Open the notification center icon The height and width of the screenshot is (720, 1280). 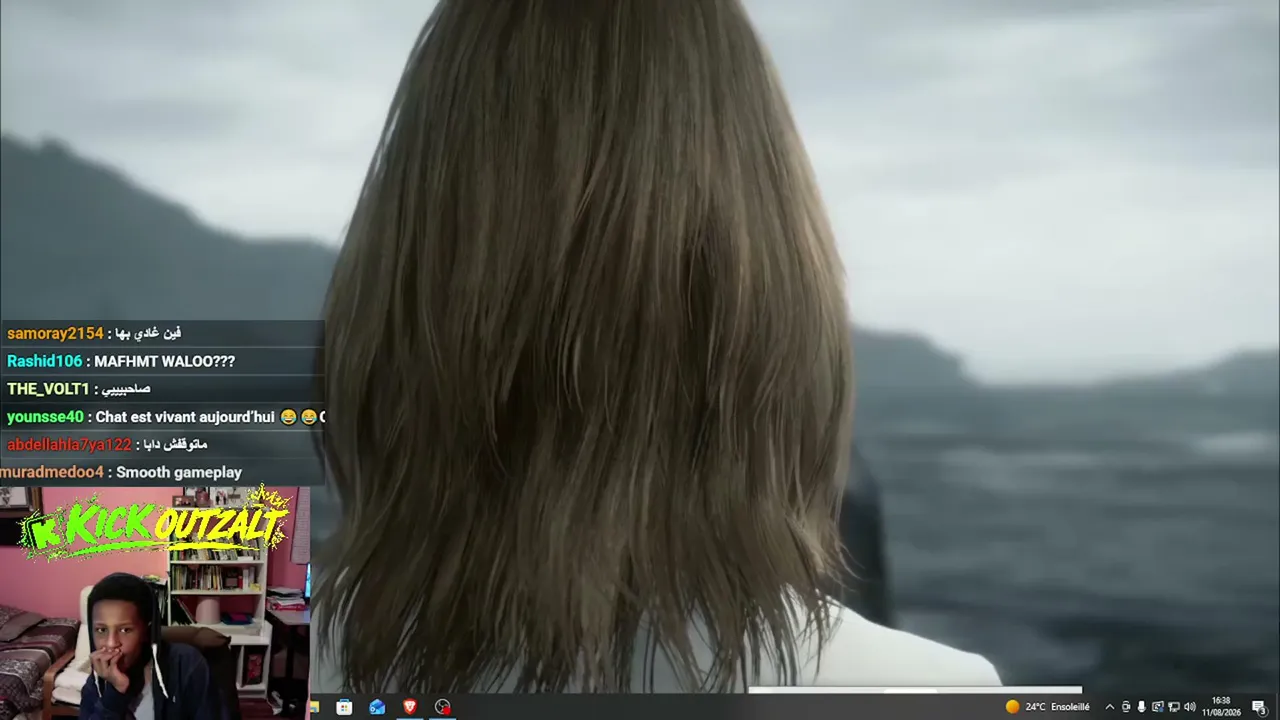point(1259,707)
